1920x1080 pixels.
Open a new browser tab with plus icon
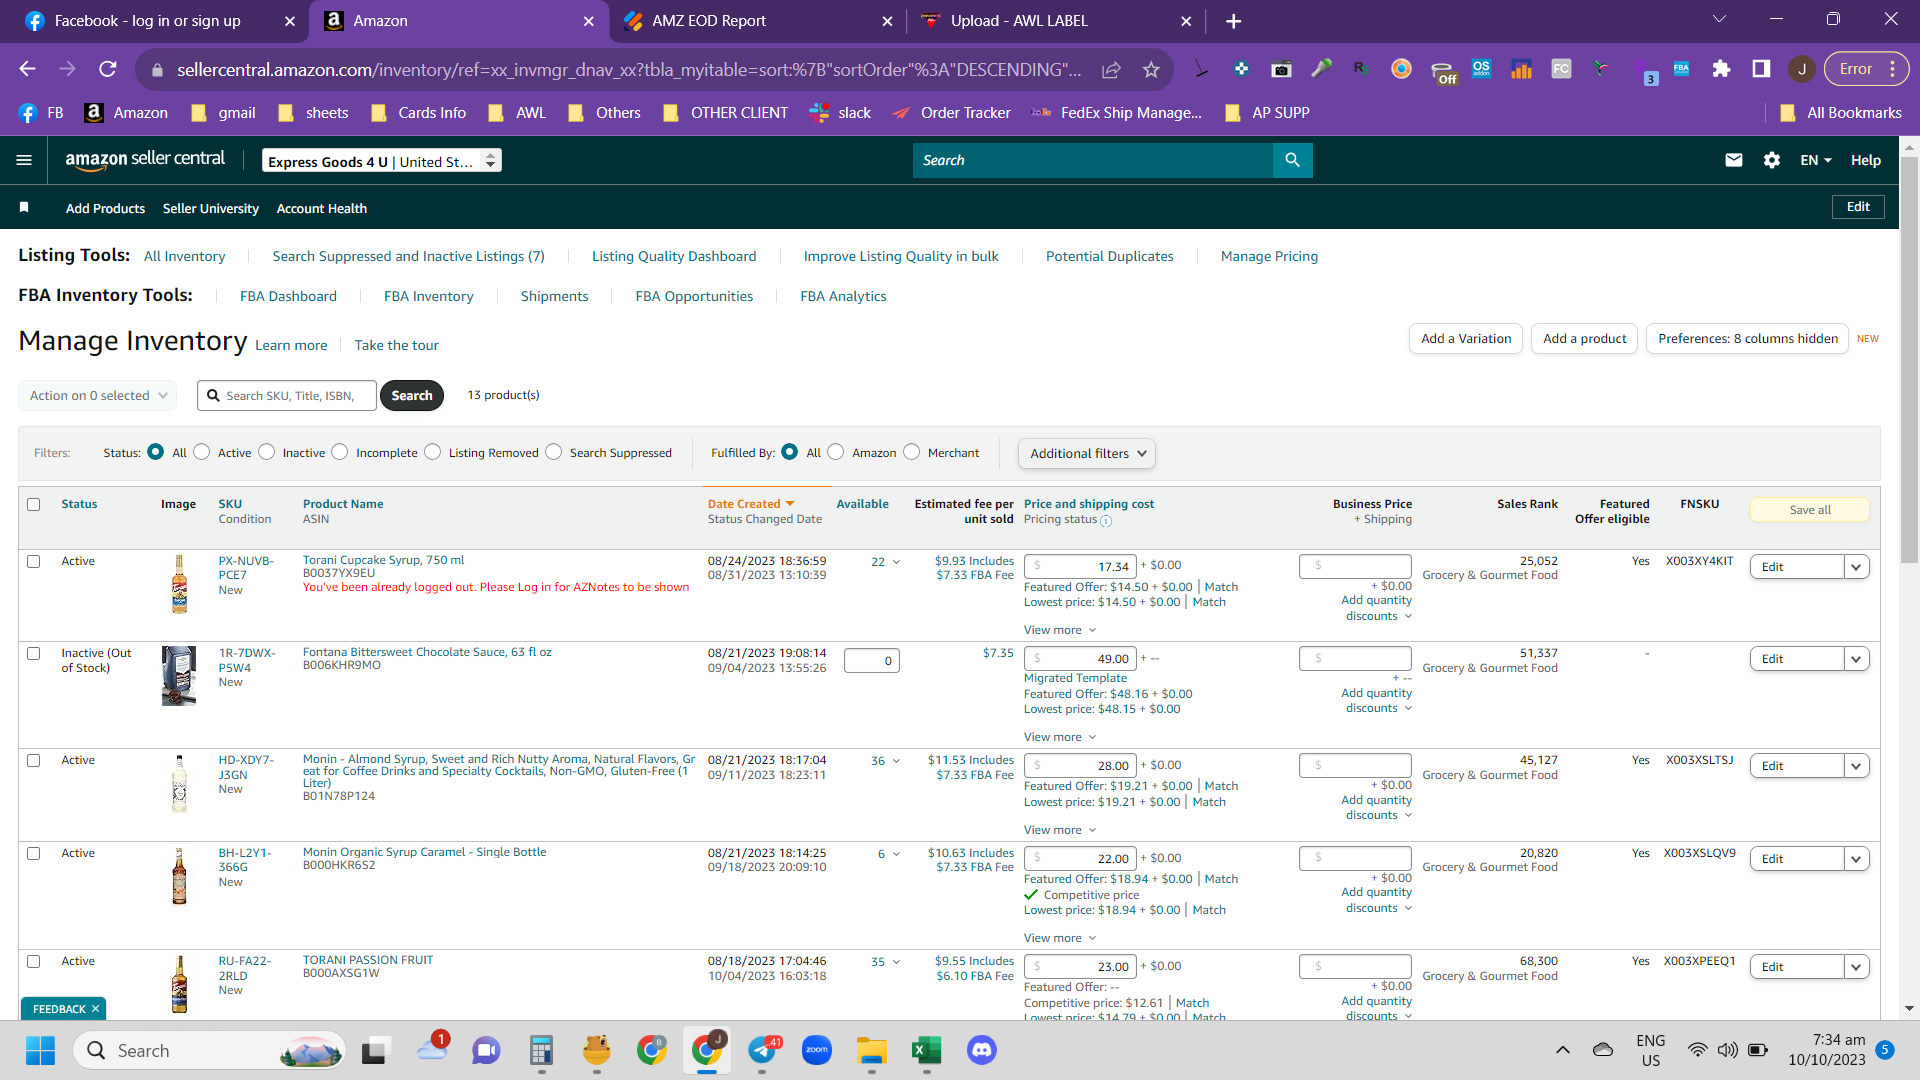(x=1234, y=21)
